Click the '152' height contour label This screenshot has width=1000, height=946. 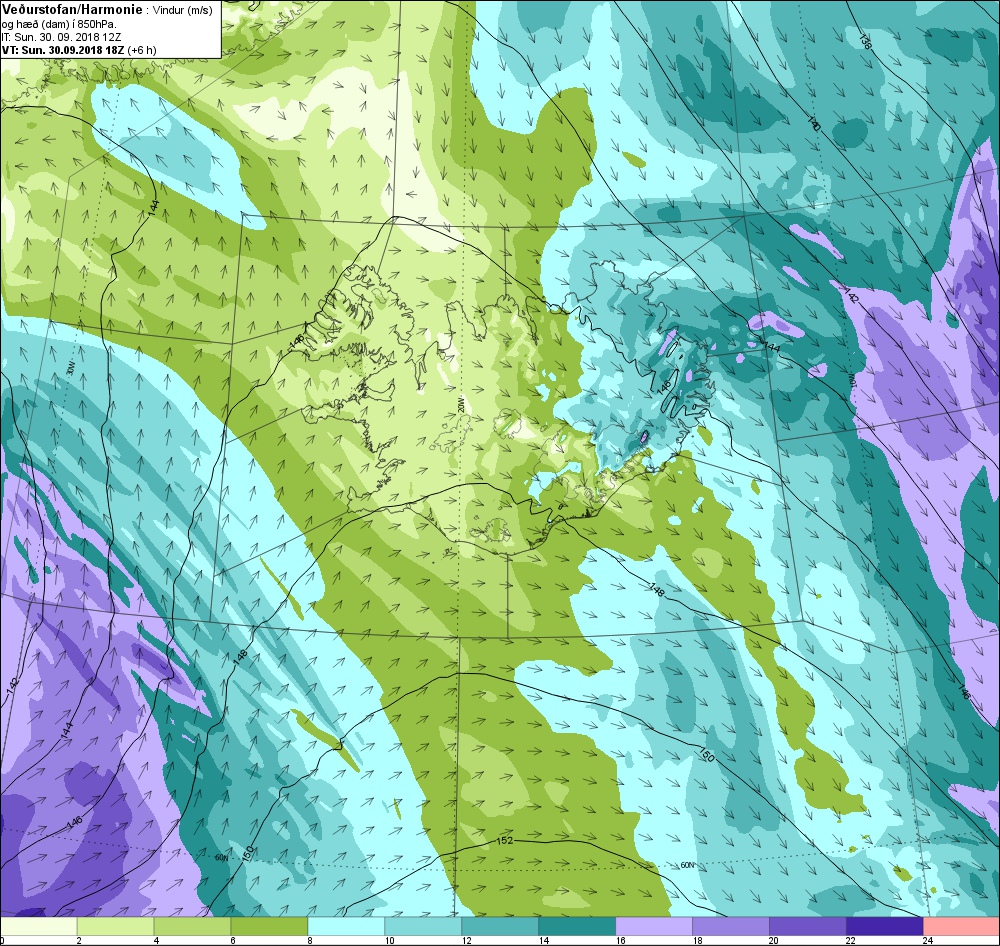pos(504,841)
